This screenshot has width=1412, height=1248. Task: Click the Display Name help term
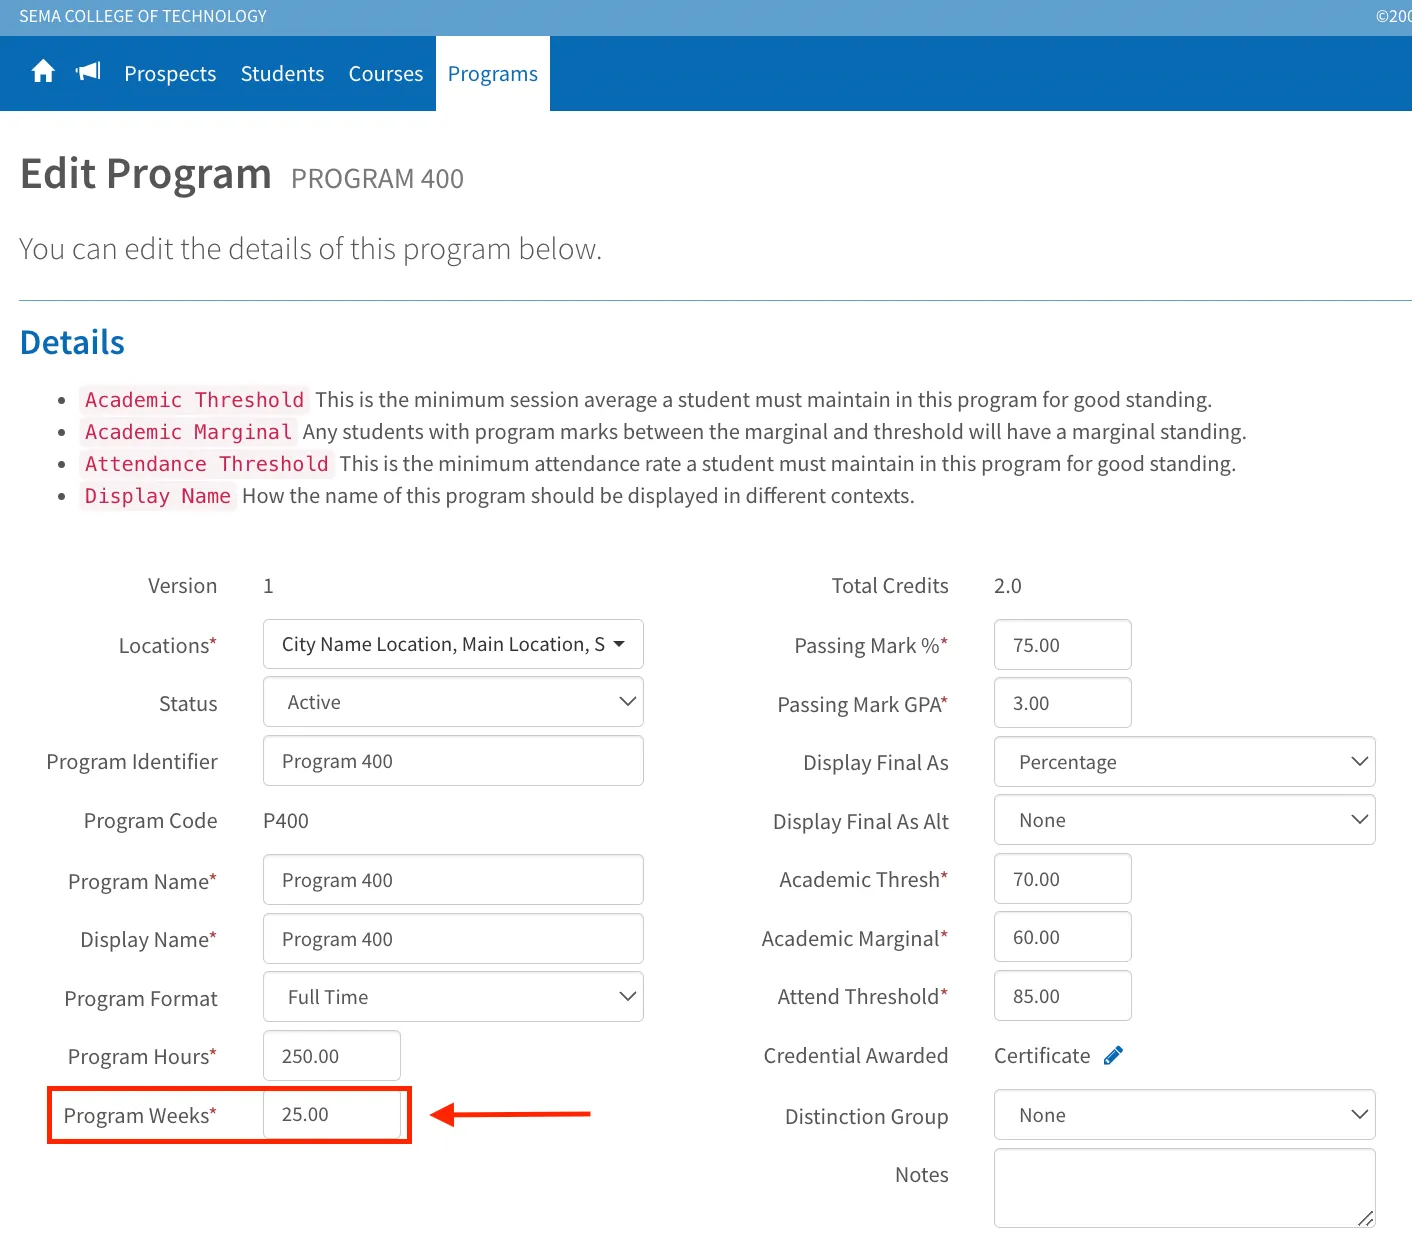coord(158,496)
